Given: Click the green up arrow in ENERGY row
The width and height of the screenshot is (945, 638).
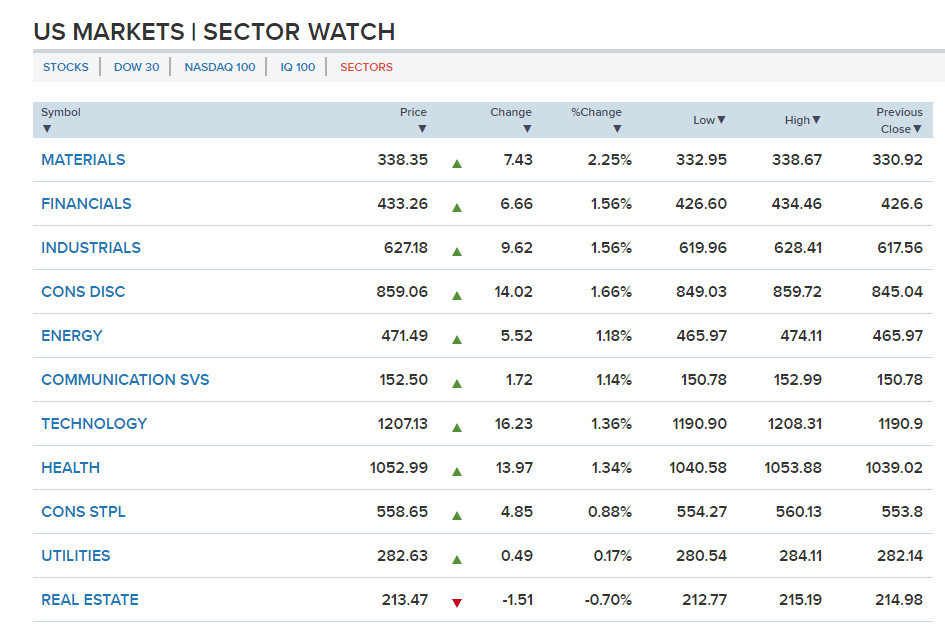Looking at the screenshot, I should coord(457,339).
